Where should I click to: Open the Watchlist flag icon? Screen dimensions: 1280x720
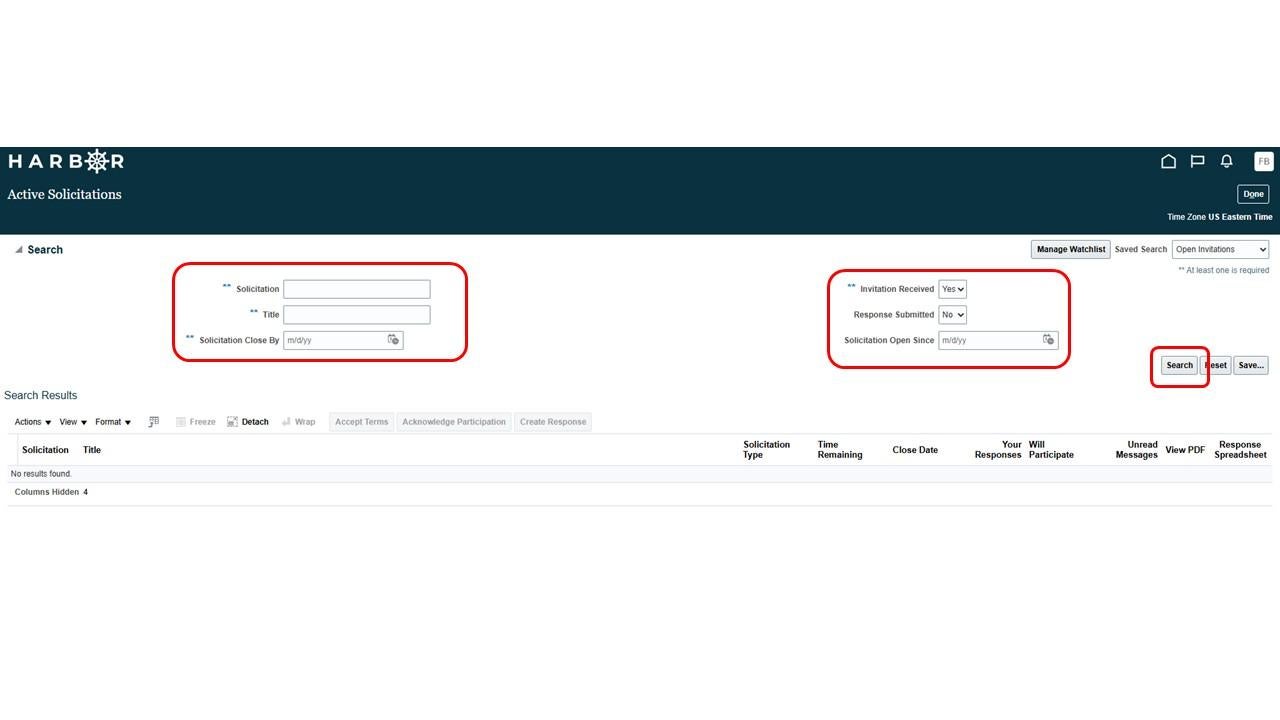pyautogui.click(x=1197, y=161)
